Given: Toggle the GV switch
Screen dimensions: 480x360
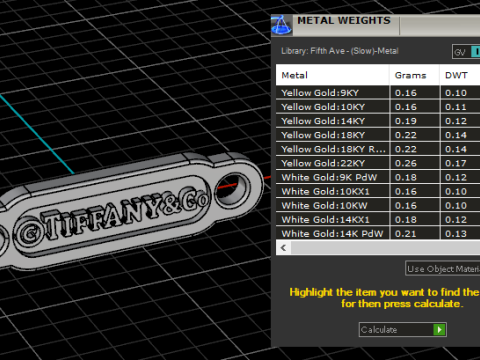Looking at the screenshot, I should click(x=466, y=52).
